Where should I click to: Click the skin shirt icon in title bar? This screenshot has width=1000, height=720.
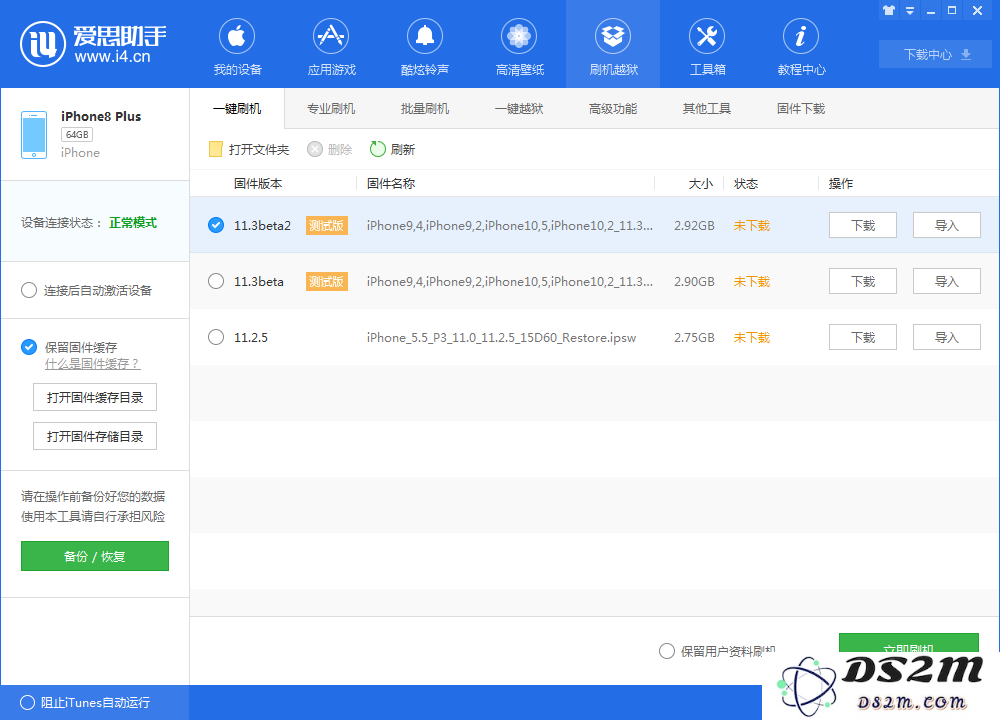(x=889, y=10)
